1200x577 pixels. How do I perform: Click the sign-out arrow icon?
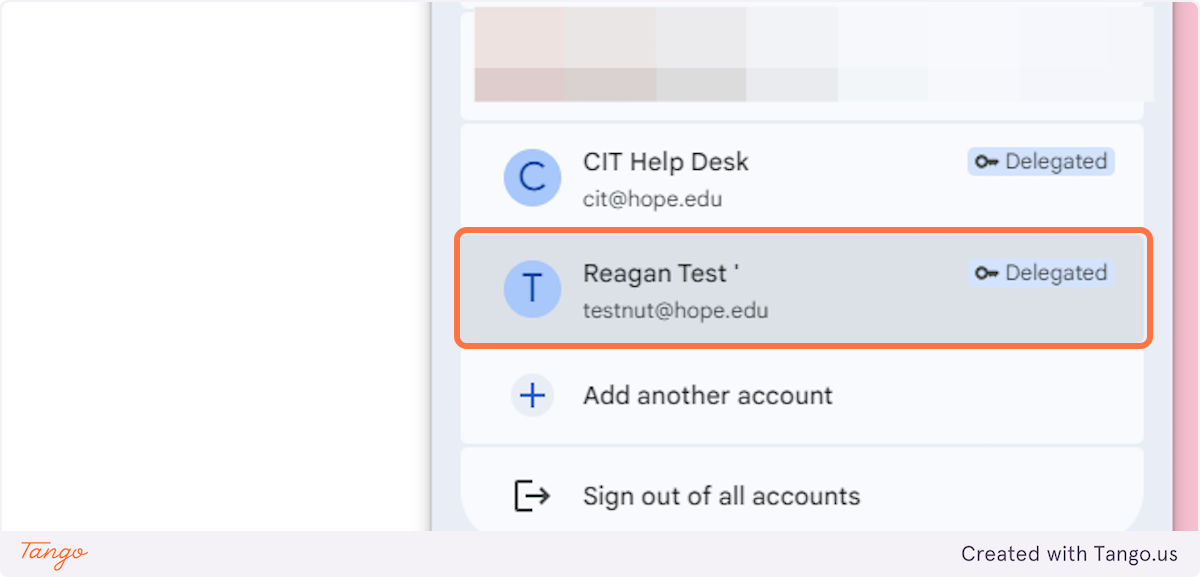532,496
